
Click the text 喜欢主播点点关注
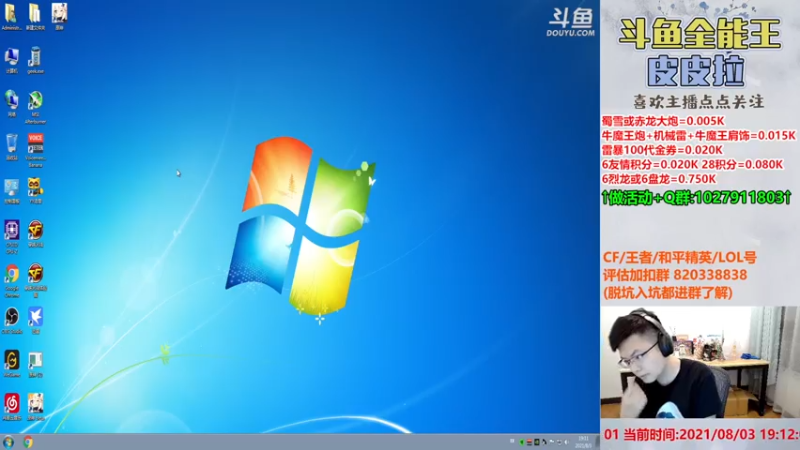pyautogui.click(x=698, y=102)
